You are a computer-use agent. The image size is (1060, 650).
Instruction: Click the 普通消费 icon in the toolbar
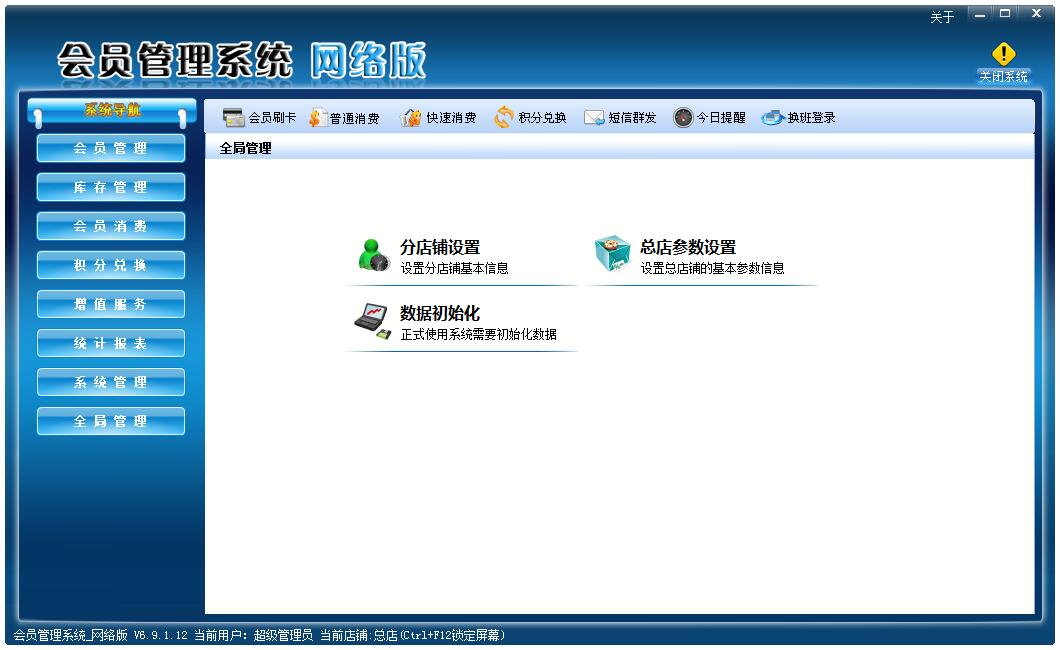tap(318, 118)
